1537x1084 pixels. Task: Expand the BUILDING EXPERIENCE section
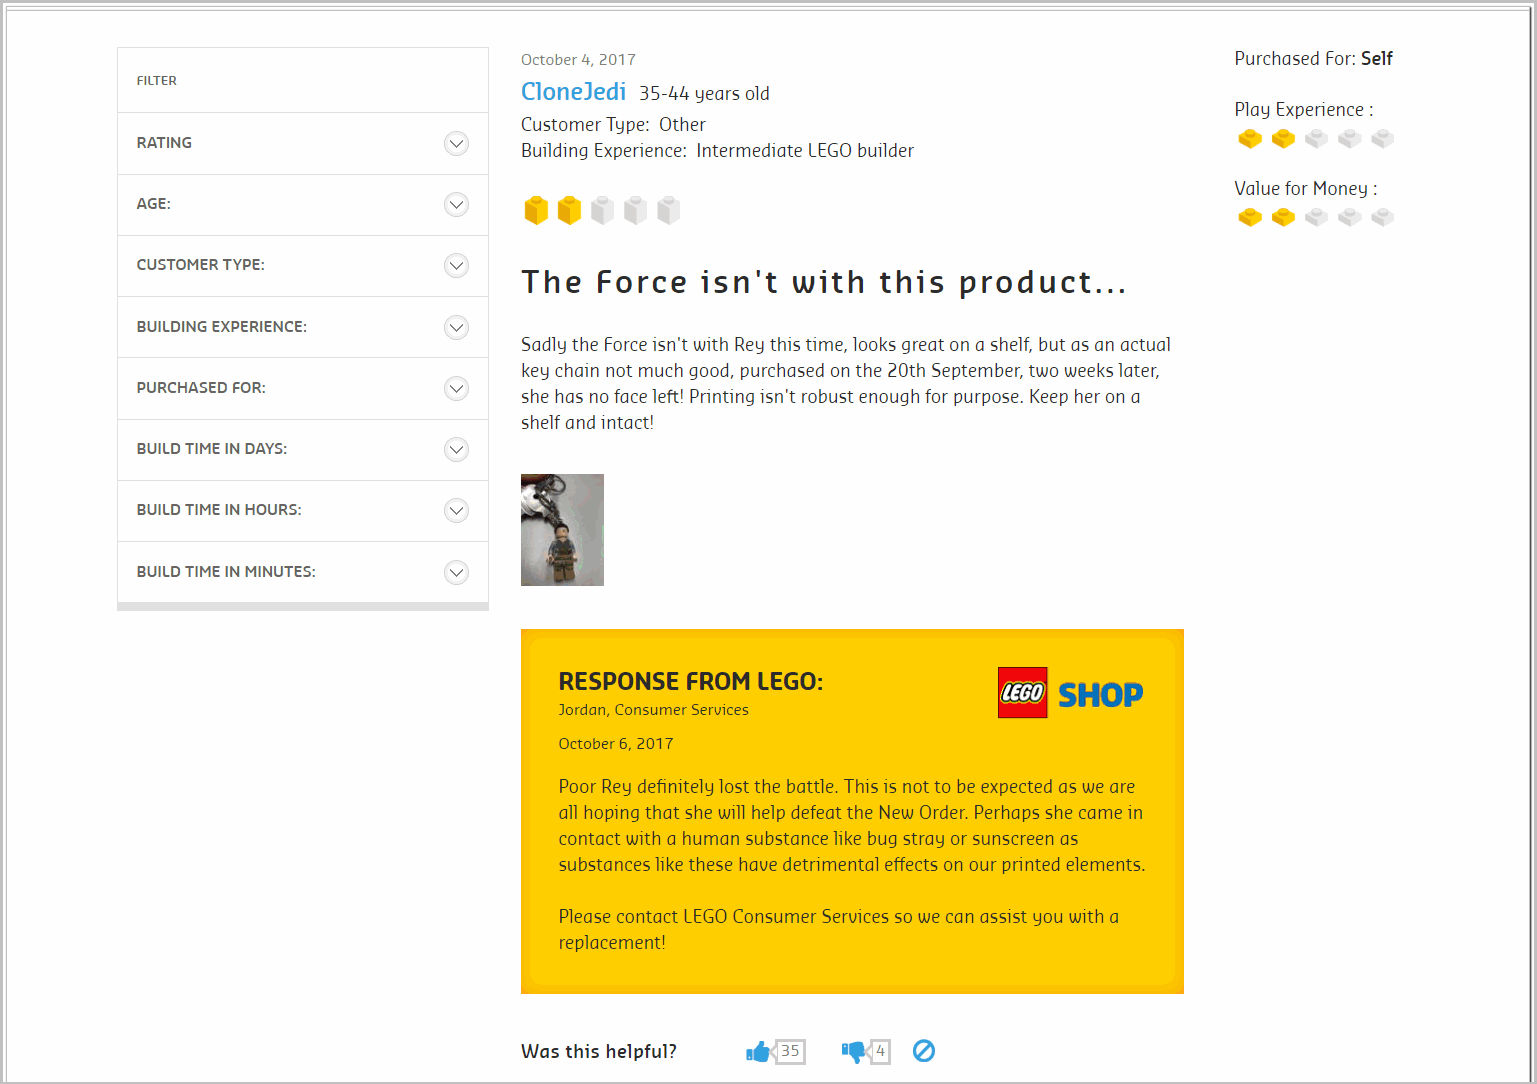(456, 327)
